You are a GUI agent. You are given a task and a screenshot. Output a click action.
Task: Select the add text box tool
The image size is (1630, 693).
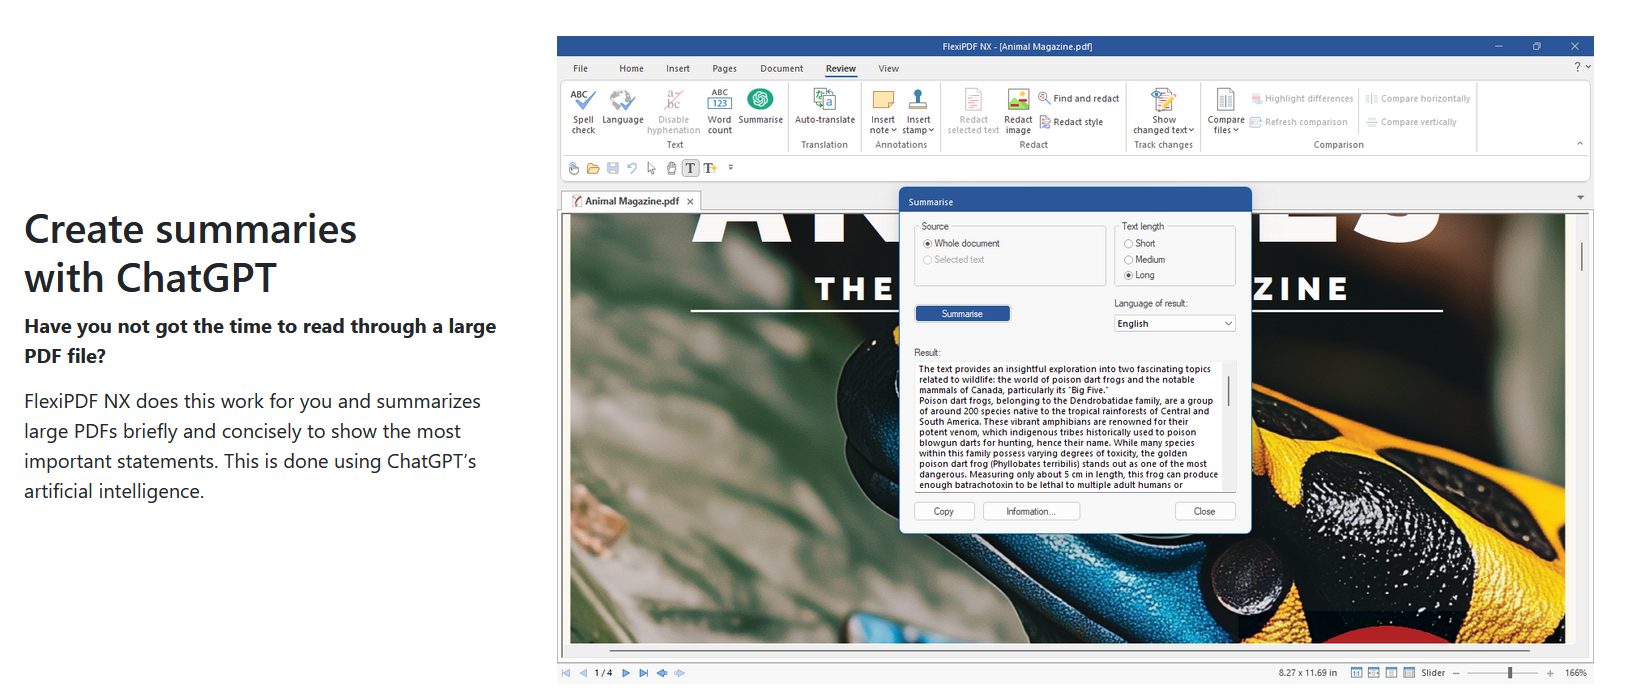tap(710, 168)
